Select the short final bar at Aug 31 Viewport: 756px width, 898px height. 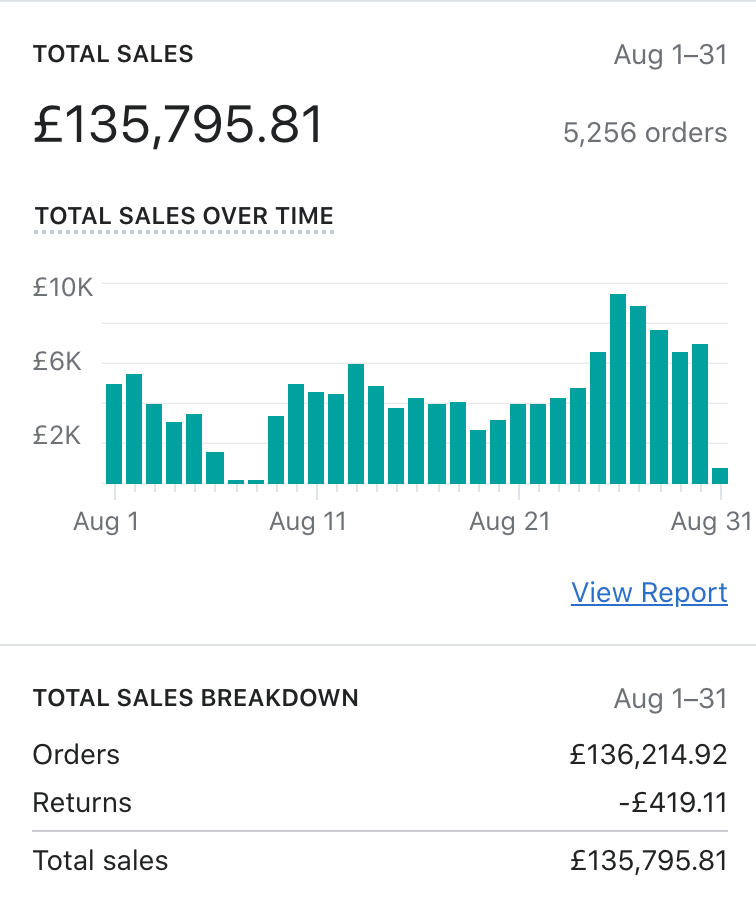click(719, 475)
